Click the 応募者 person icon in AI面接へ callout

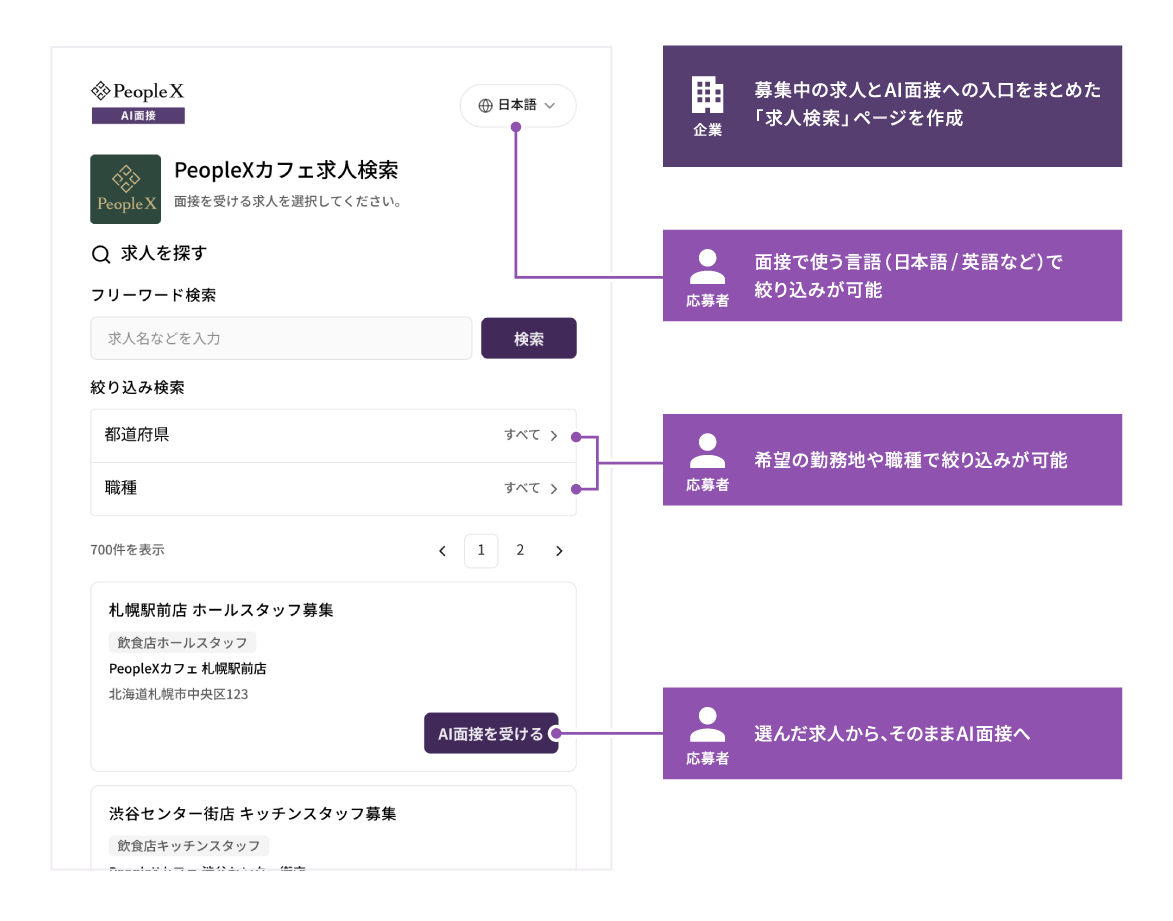click(707, 725)
